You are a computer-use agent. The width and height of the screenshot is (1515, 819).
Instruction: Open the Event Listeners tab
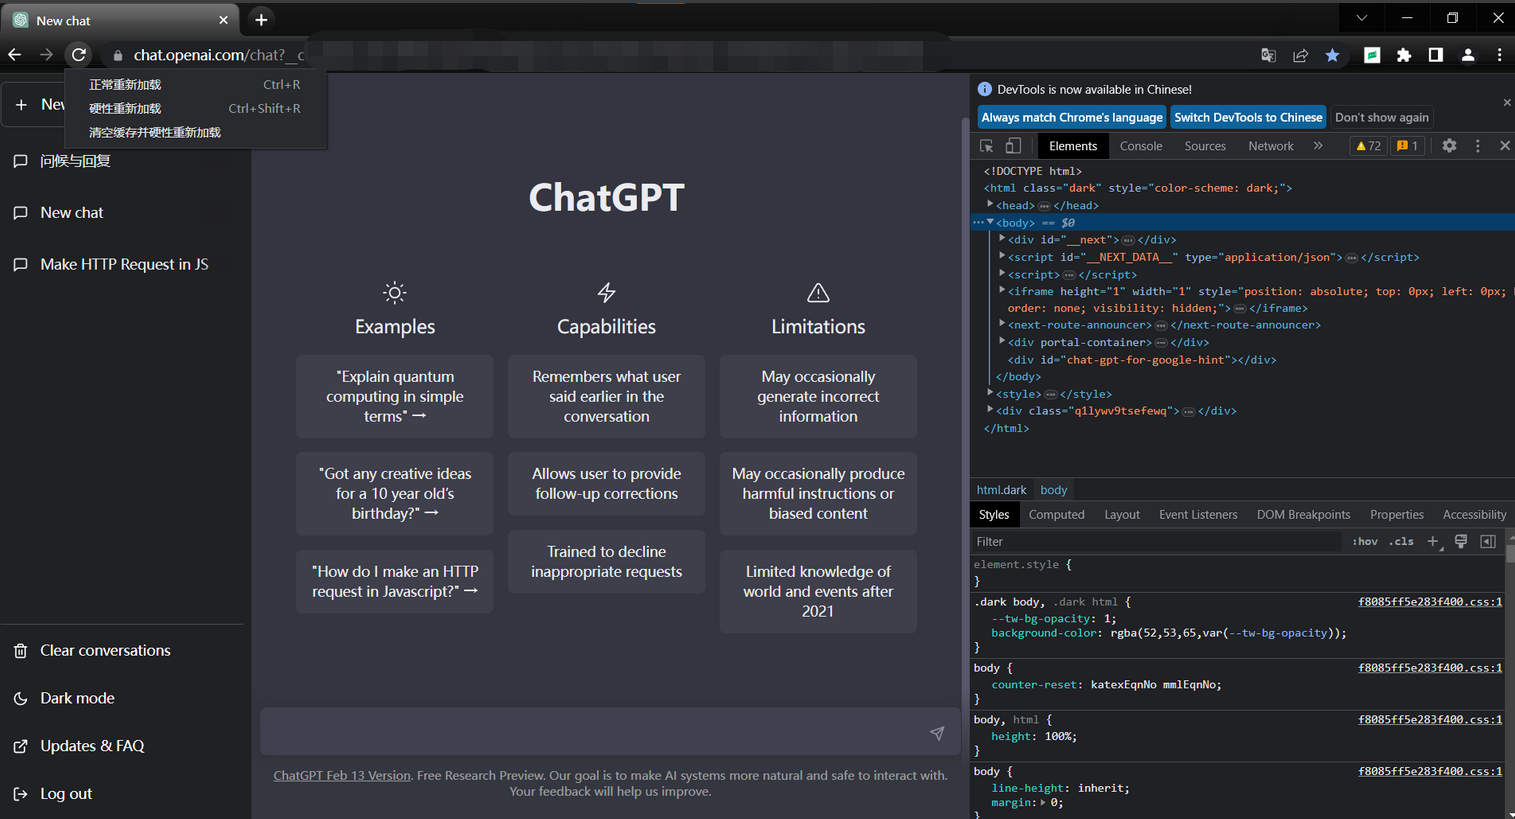click(x=1198, y=515)
